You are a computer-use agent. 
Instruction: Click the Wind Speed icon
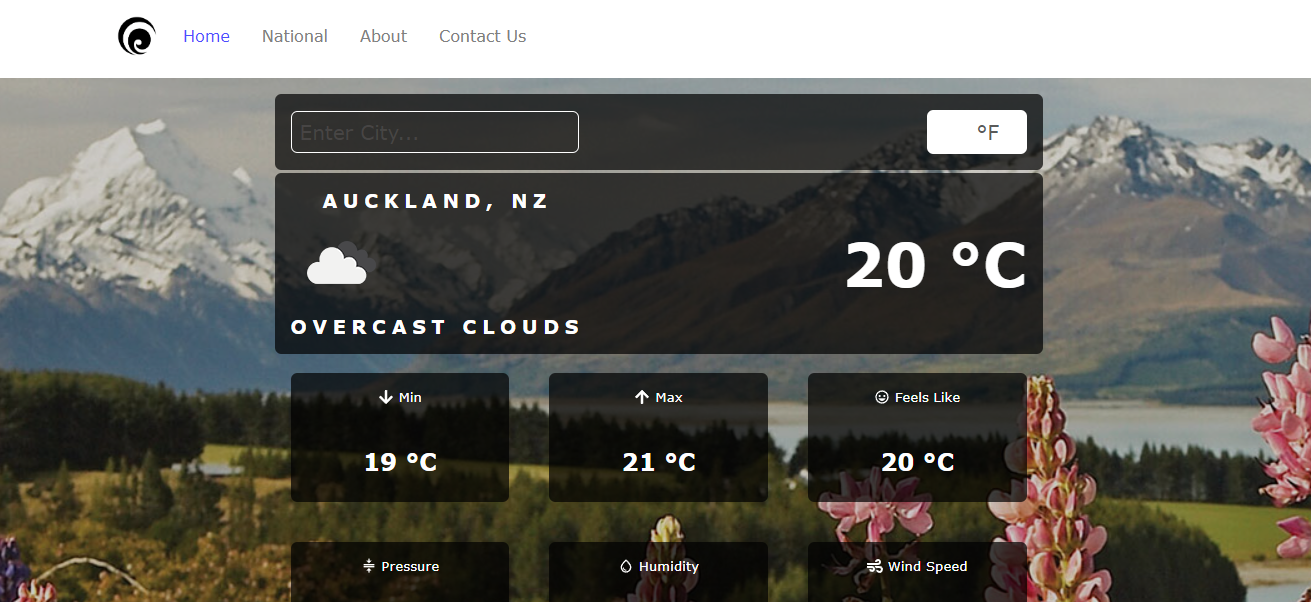coord(875,566)
